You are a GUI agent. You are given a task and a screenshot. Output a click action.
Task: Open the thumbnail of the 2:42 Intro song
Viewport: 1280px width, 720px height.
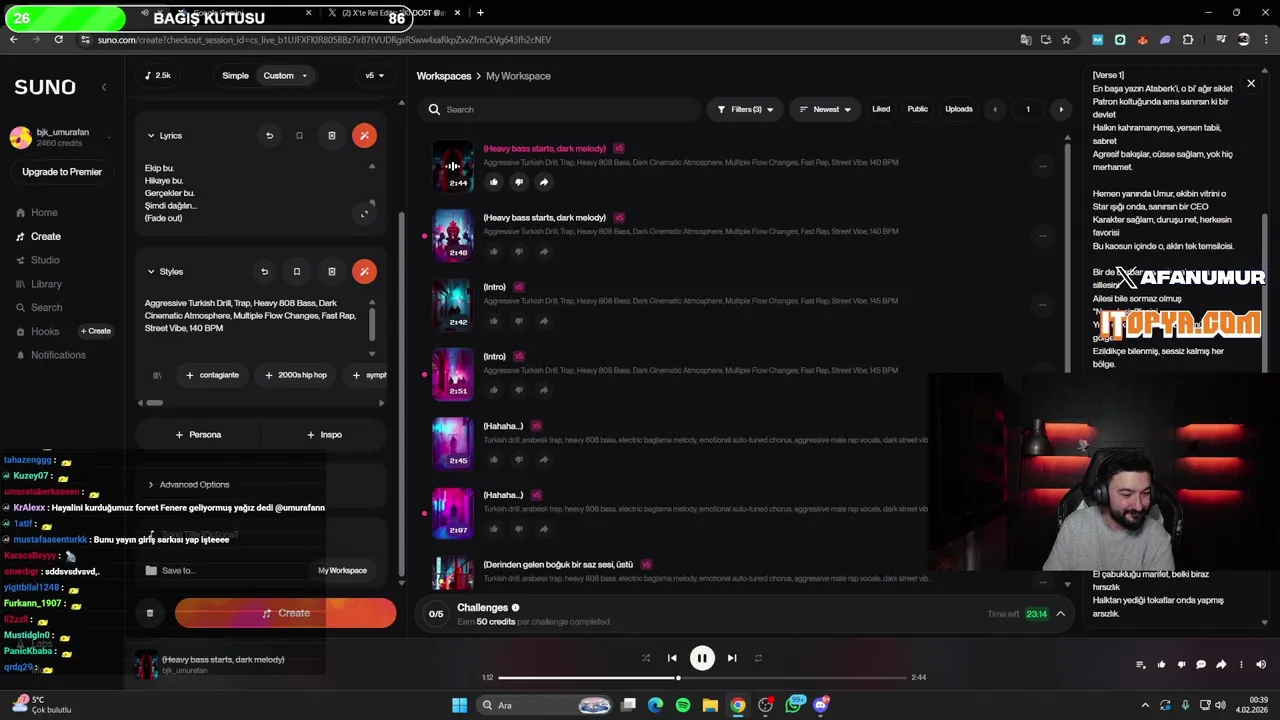(453, 304)
